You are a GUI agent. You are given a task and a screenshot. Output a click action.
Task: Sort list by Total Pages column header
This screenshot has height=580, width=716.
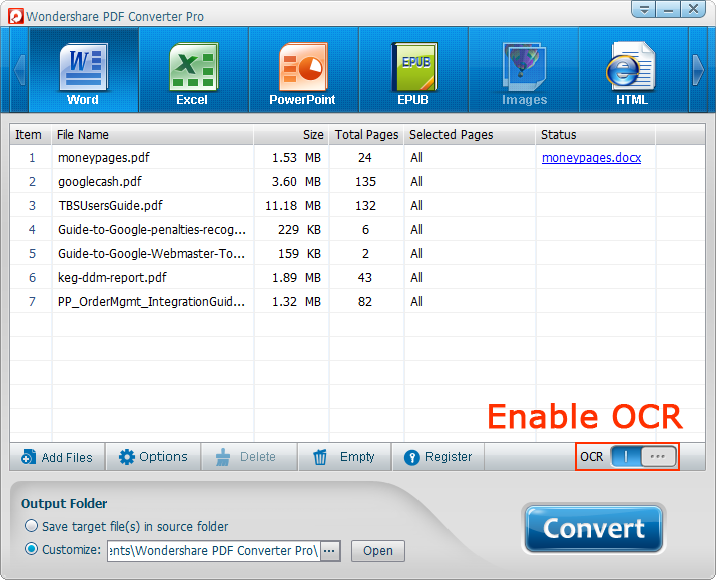point(366,135)
